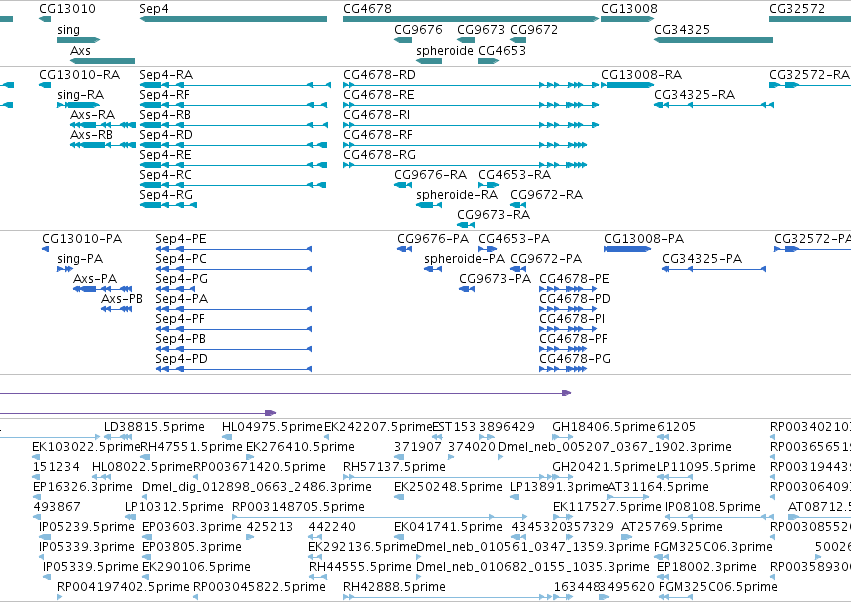Image resolution: width=851 pixels, height=602 pixels.
Task: Select the longer purple feature arrow
Action: pyautogui.click(x=285, y=392)
